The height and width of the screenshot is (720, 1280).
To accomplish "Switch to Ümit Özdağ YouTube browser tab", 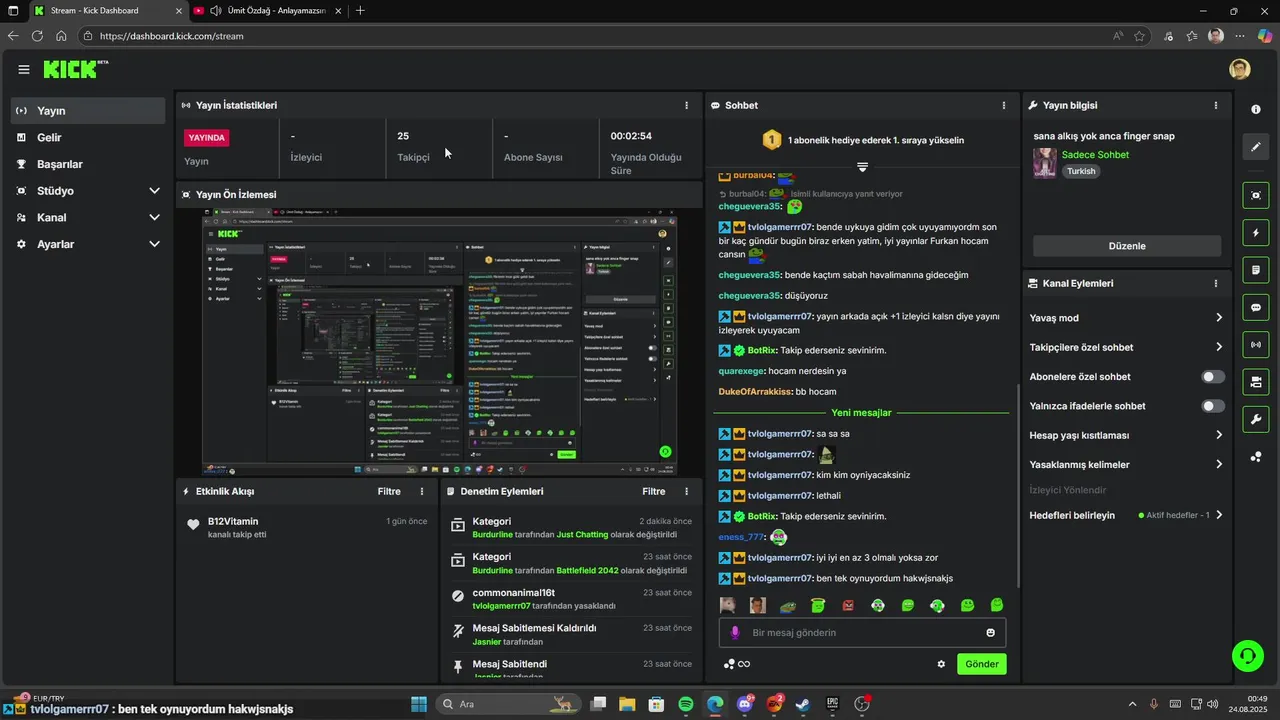I will click(x=270, y=11).
